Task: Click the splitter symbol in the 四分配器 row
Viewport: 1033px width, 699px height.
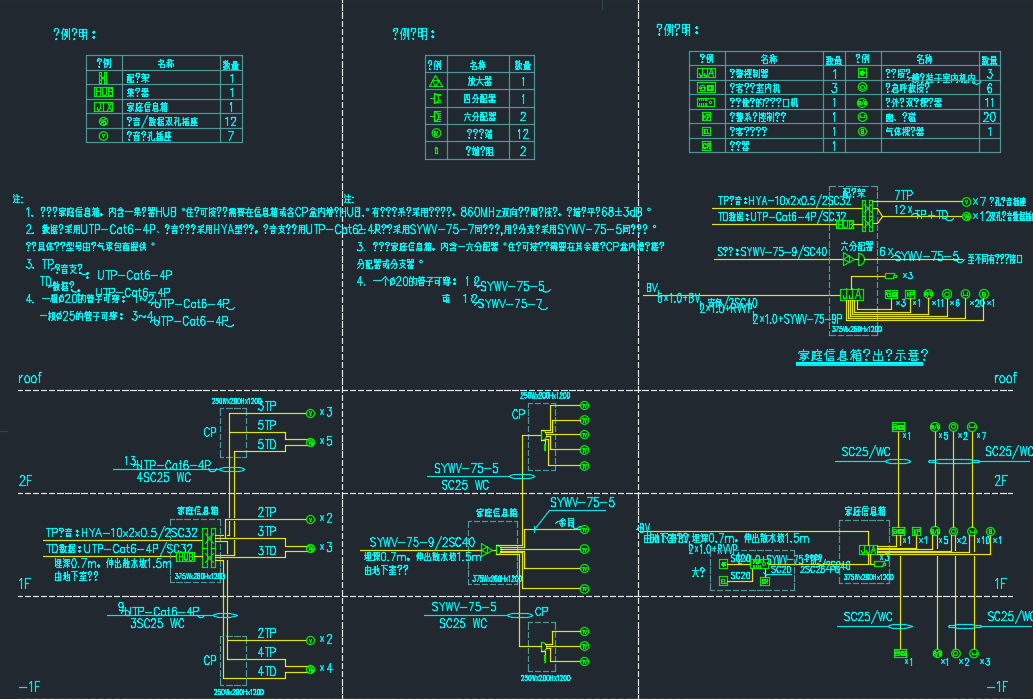Action: 435,99
